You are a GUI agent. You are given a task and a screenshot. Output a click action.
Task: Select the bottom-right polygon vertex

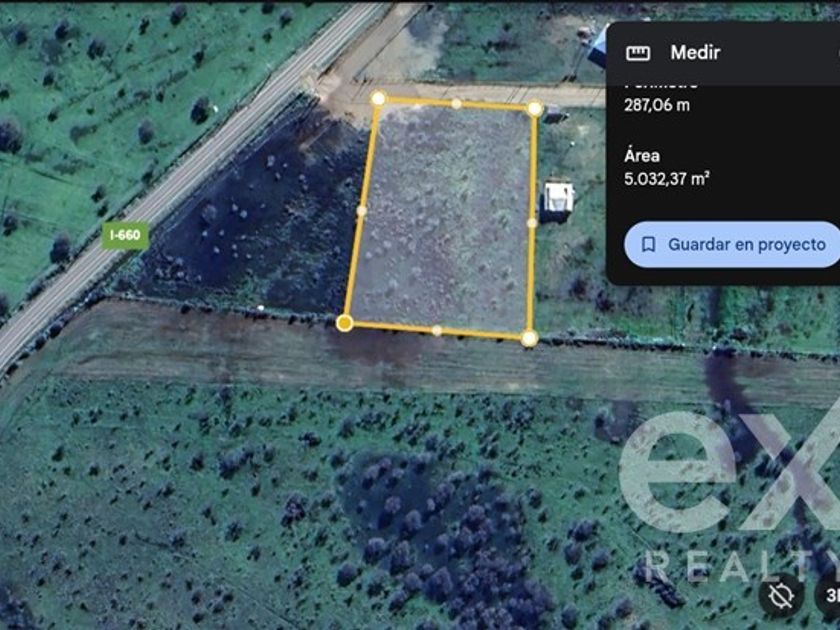529,339
